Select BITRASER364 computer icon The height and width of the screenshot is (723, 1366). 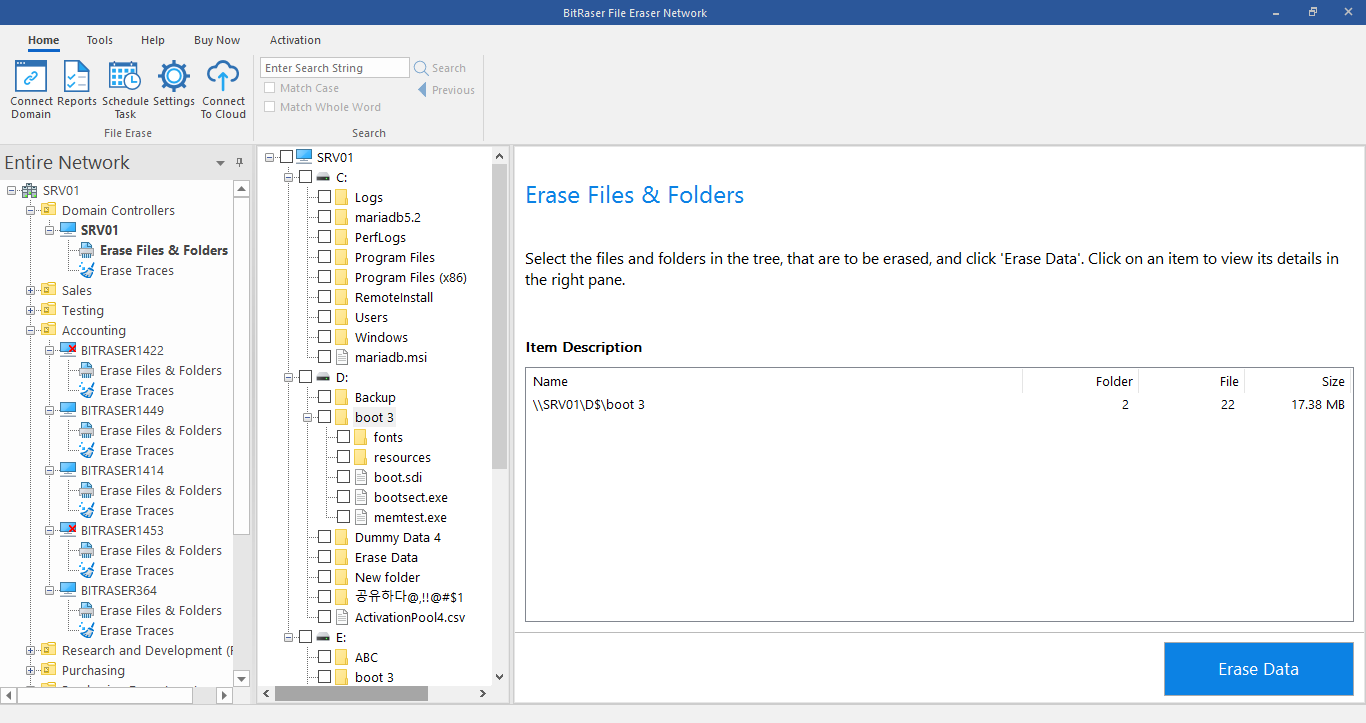[x=68, y=590]
